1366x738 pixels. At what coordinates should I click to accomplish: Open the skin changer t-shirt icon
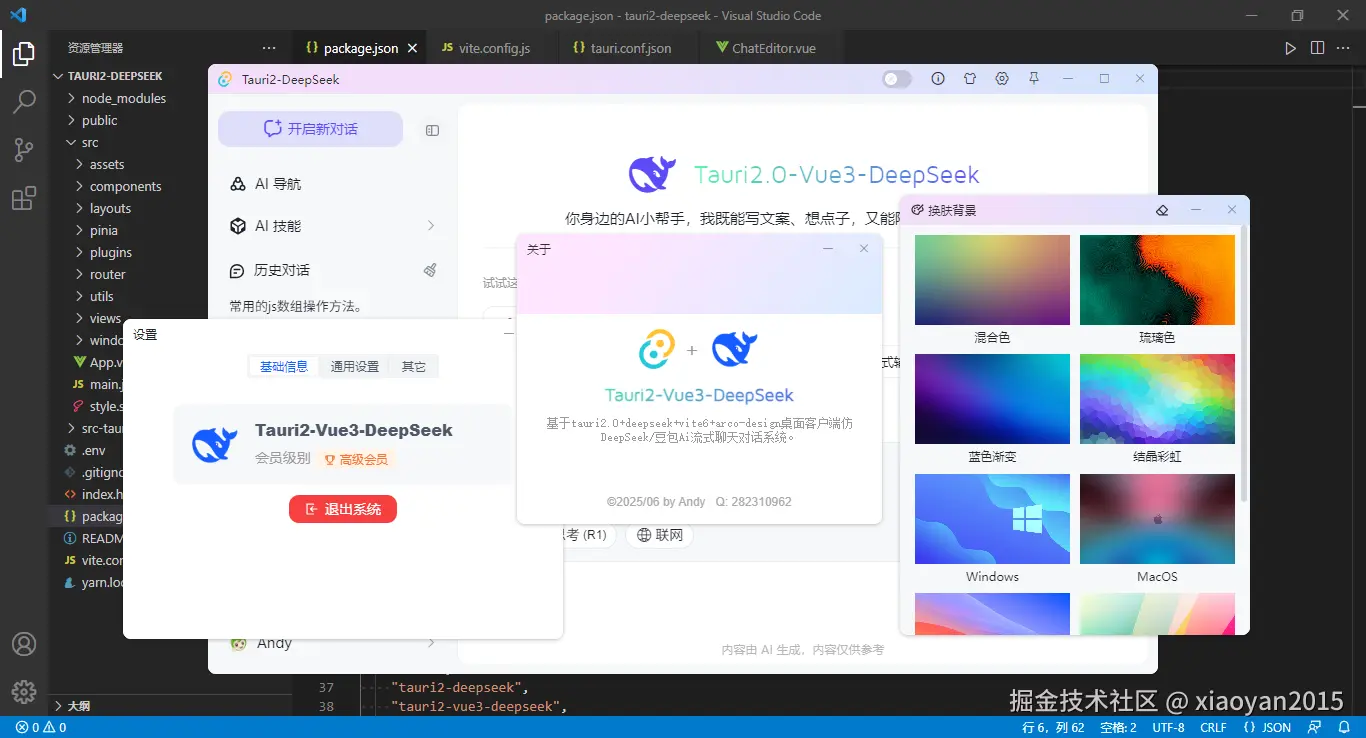970,78
